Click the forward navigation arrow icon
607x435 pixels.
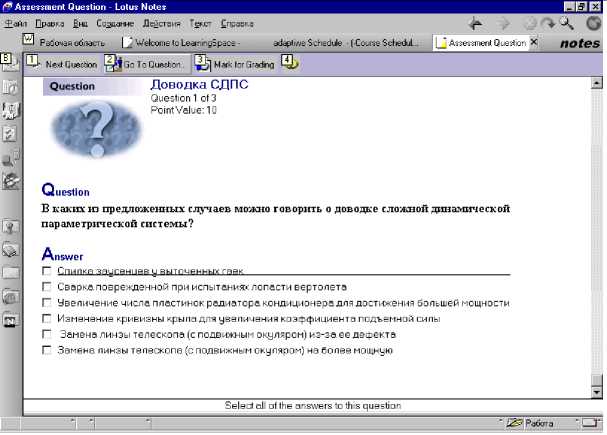503,24
